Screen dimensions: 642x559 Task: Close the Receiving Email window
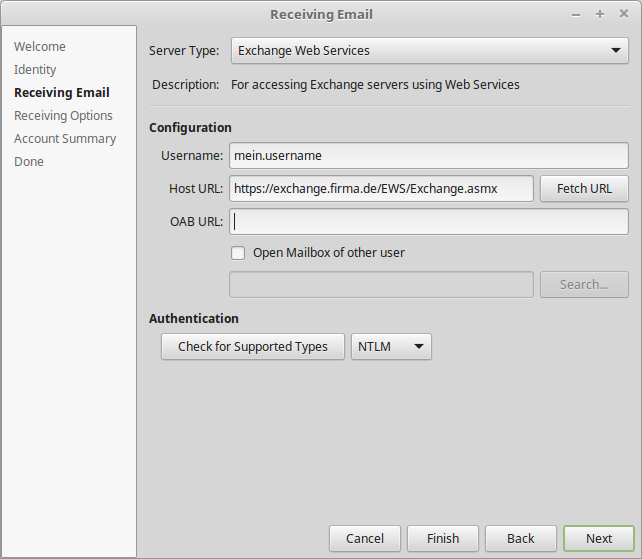coord(624,14)
